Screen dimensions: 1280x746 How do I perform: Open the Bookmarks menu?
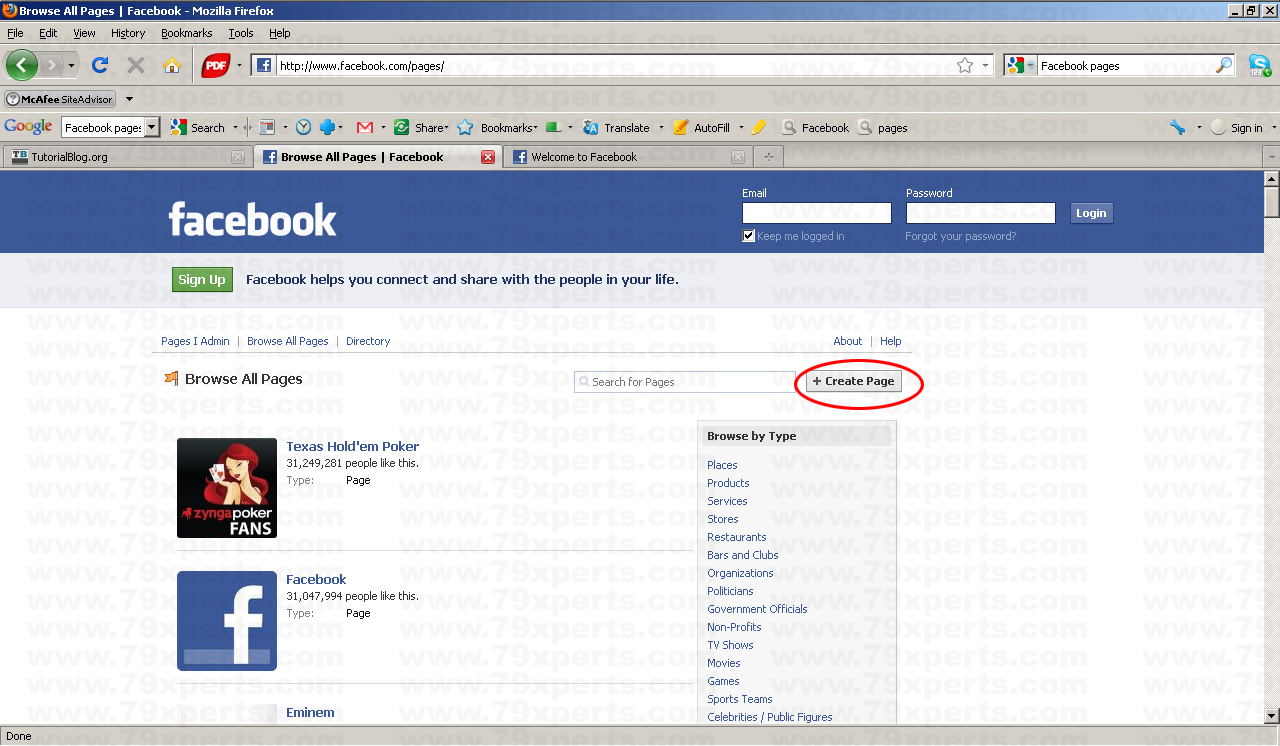click(186, 33)
